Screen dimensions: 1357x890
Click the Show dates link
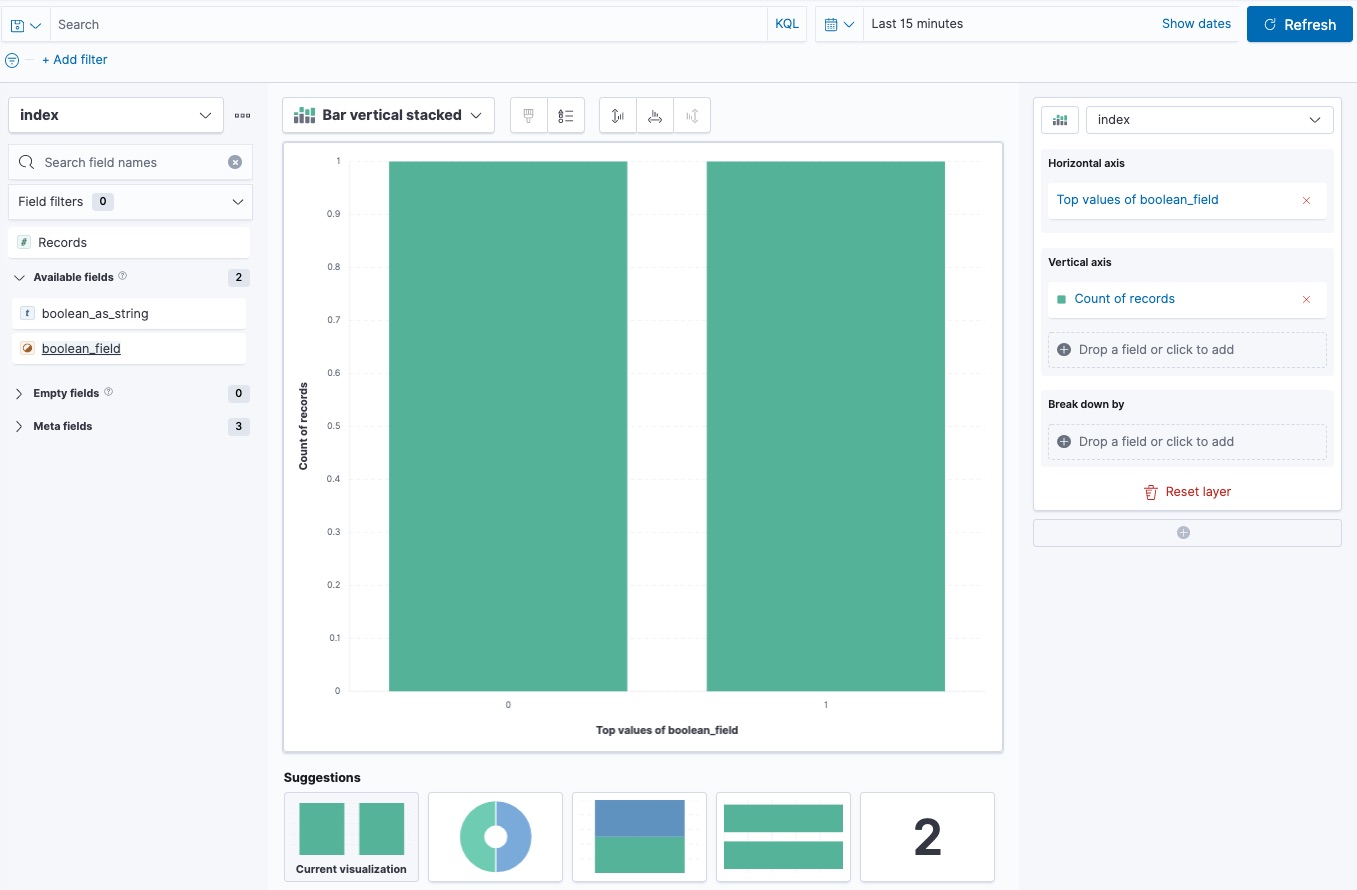pos(1196,24)
